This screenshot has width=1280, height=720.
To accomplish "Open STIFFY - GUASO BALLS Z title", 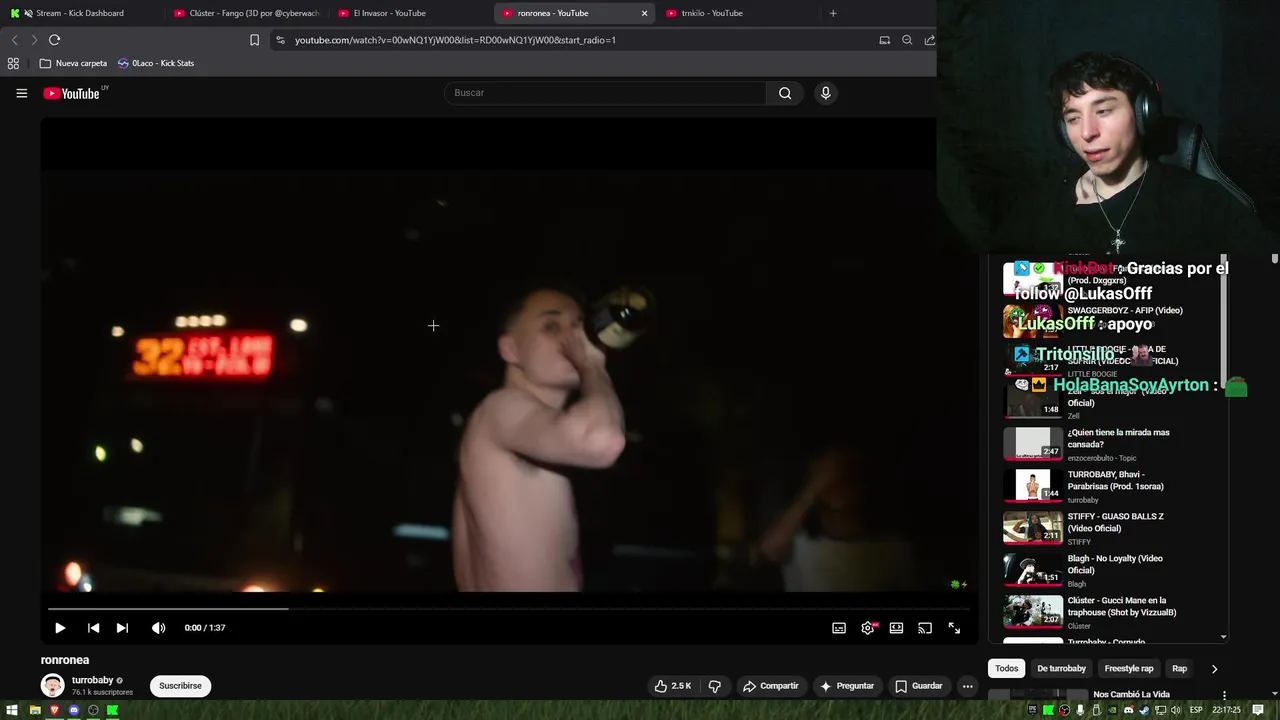I will click(x=1116, y=522).
